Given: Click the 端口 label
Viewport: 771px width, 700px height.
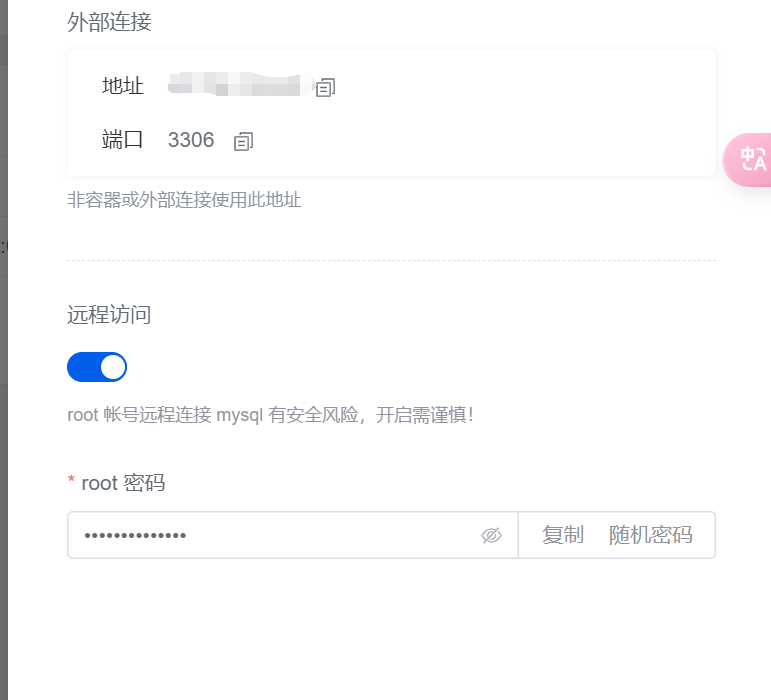Looking at the screenshot, I should (122, 140).
